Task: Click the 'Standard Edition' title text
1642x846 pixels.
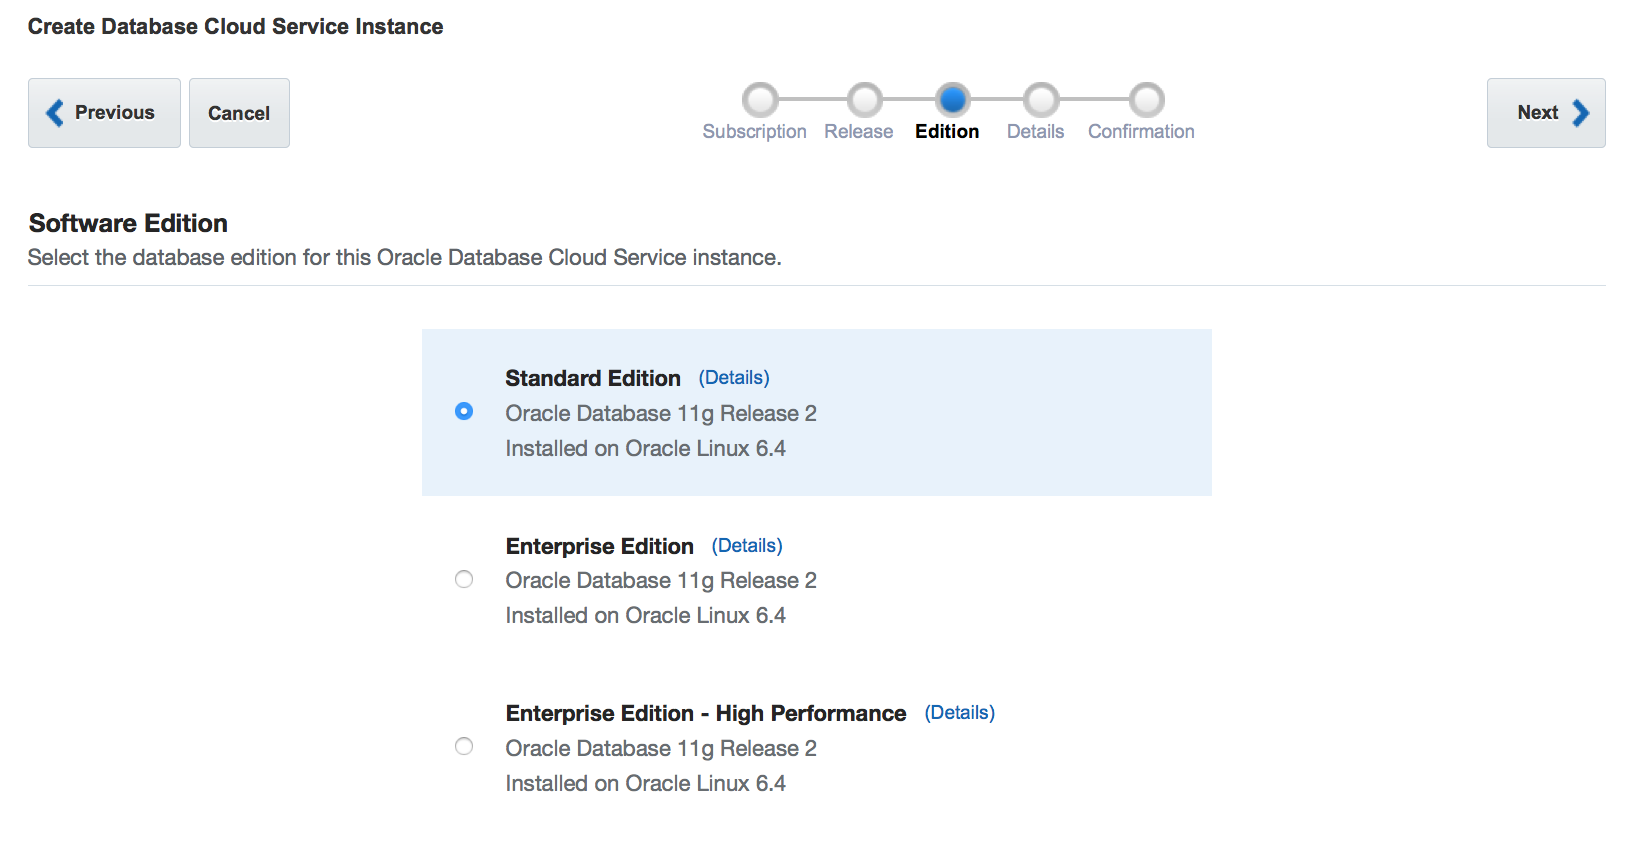Action: 593,378
